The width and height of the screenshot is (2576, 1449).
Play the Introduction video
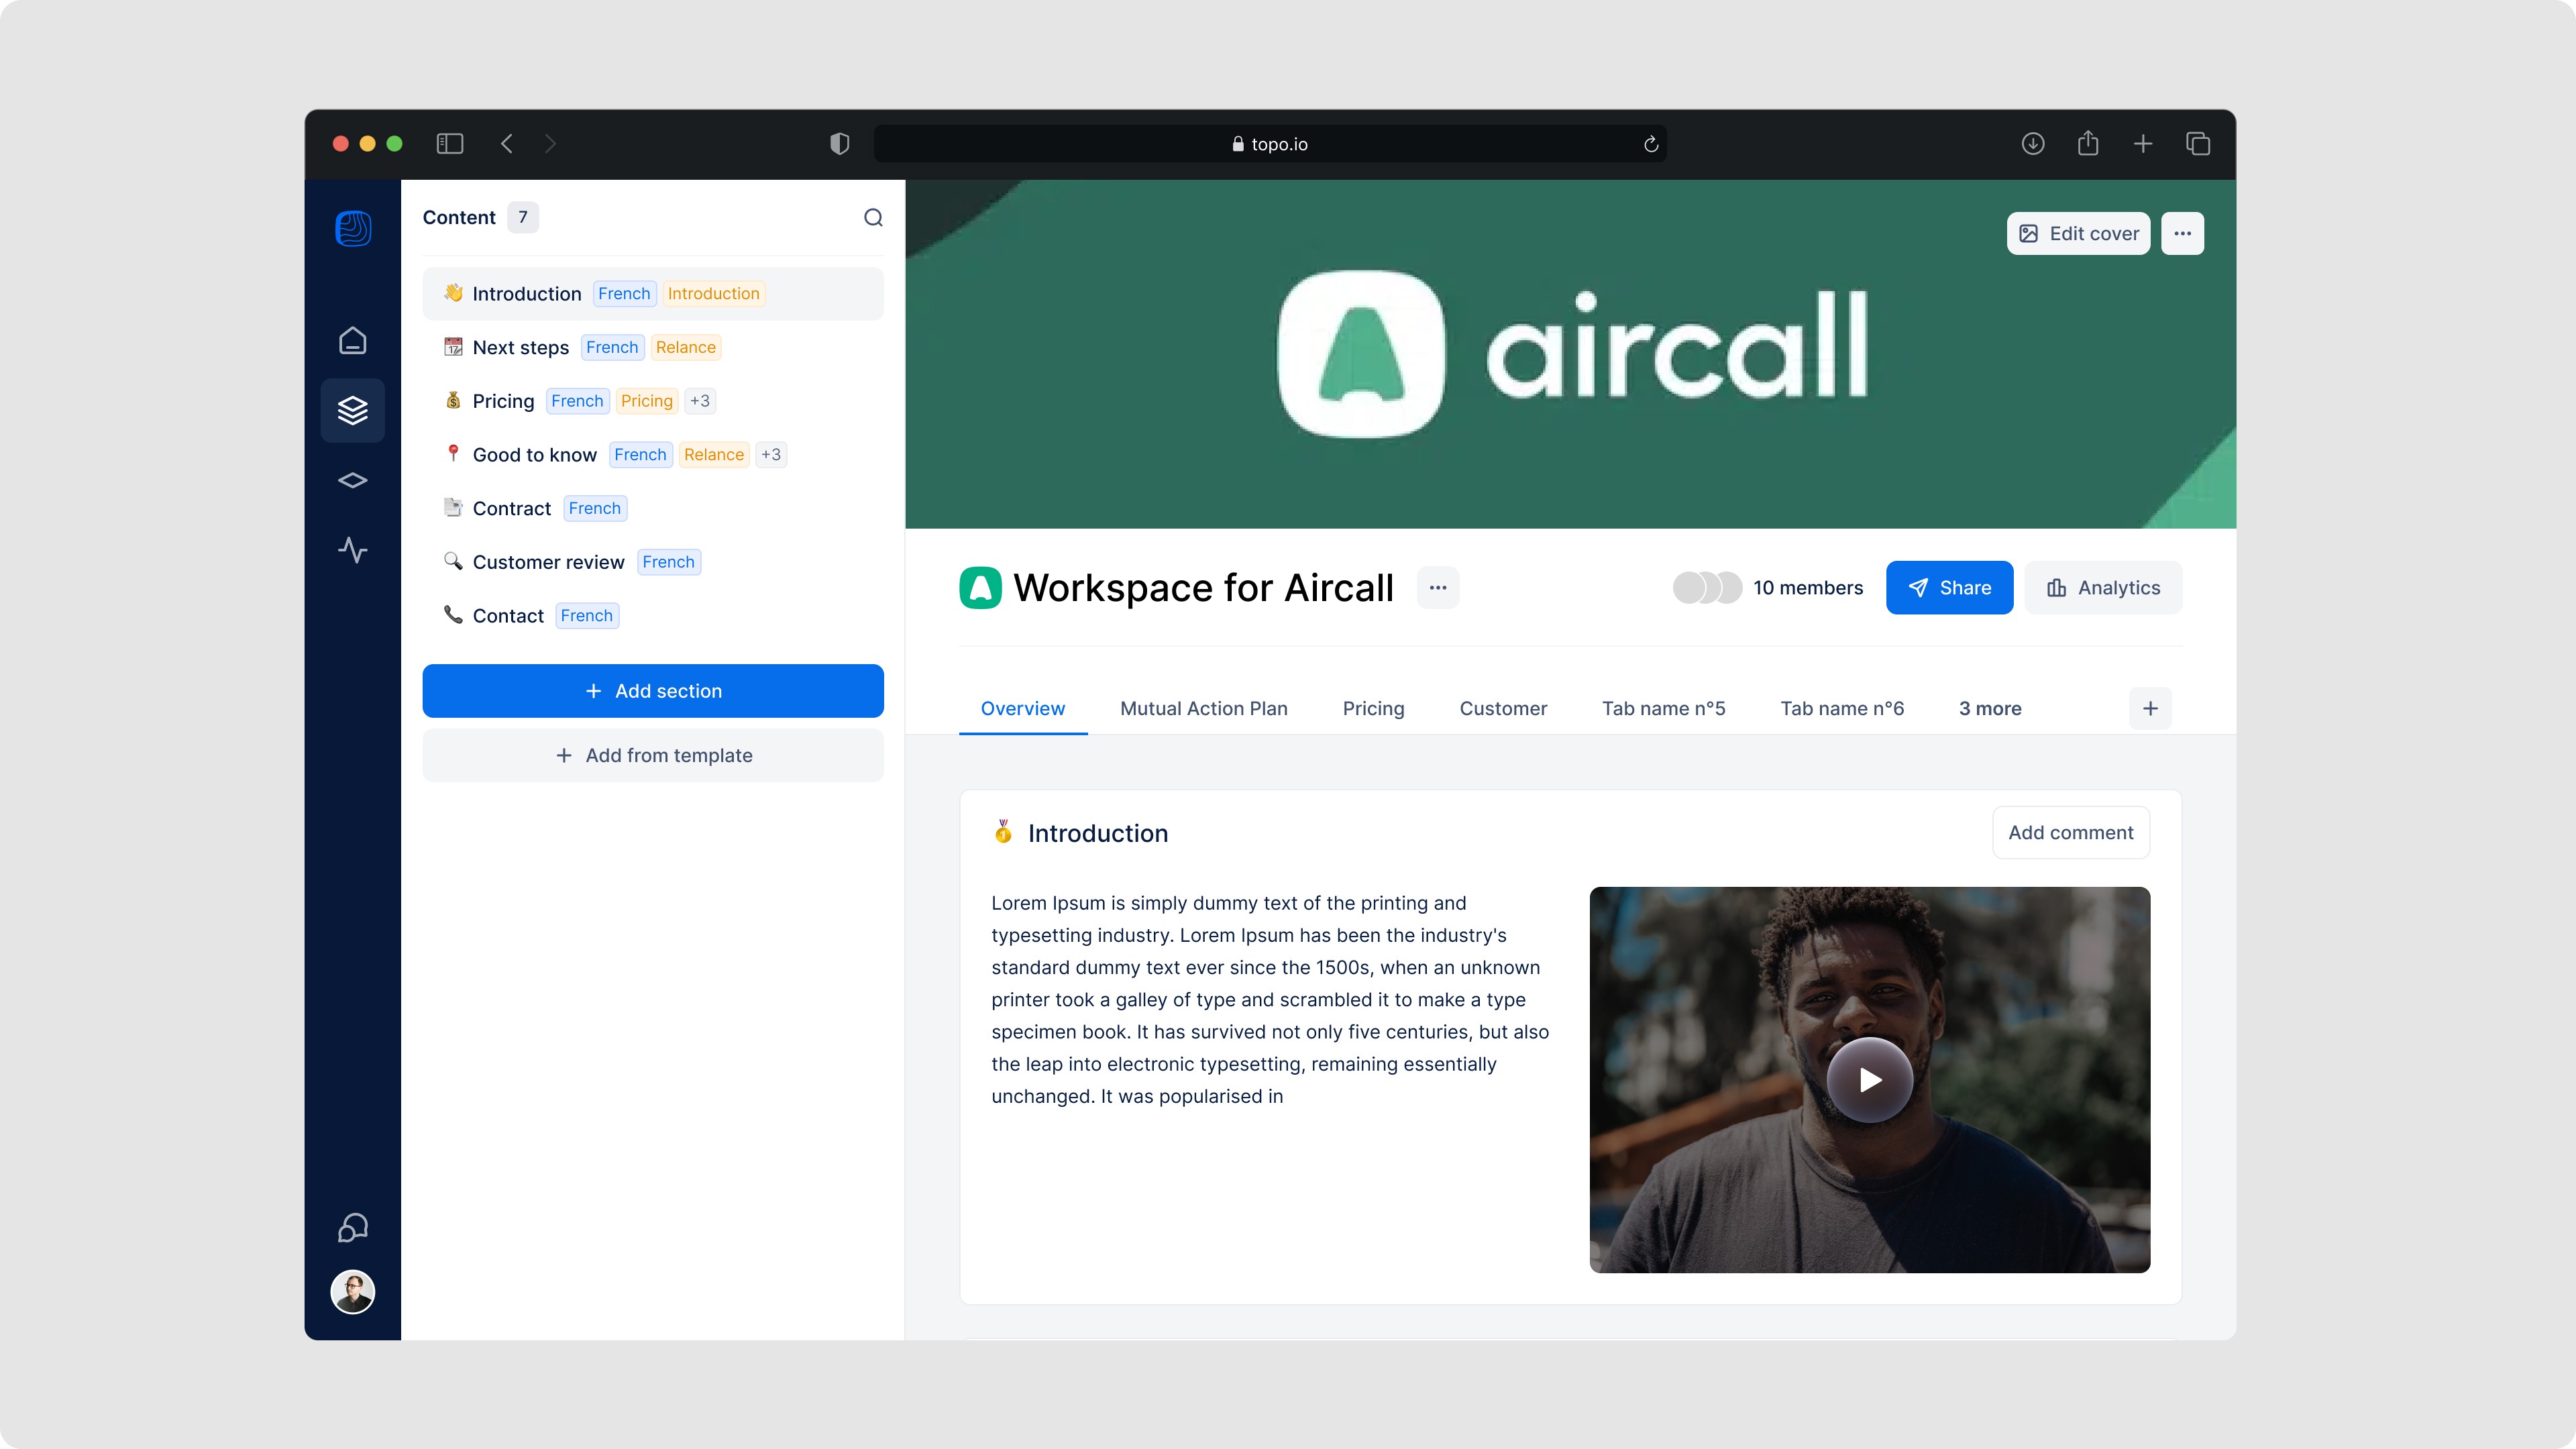(1870, 1080)
